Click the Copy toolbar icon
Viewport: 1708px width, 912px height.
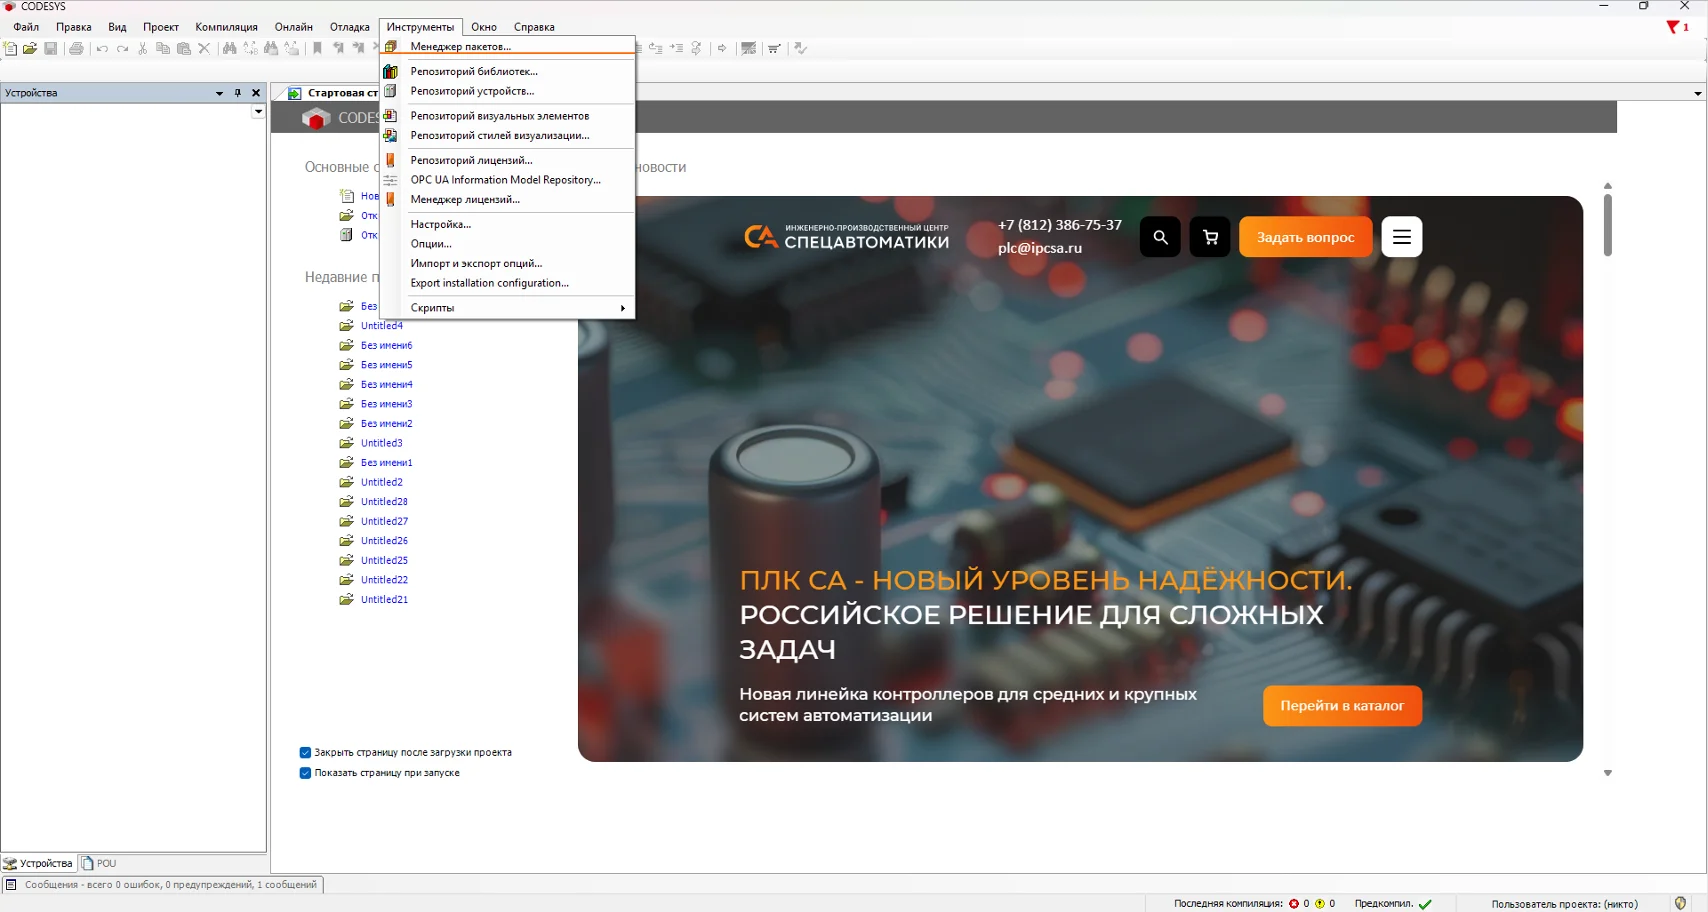point(163,48)
